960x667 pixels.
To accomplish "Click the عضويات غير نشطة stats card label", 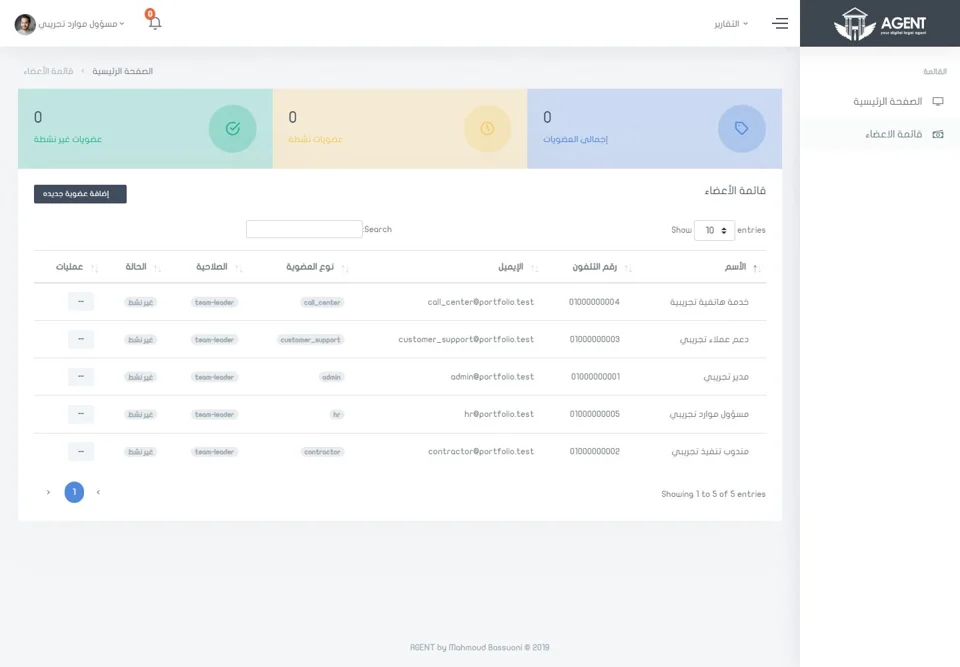I will [x=68, y=139].
